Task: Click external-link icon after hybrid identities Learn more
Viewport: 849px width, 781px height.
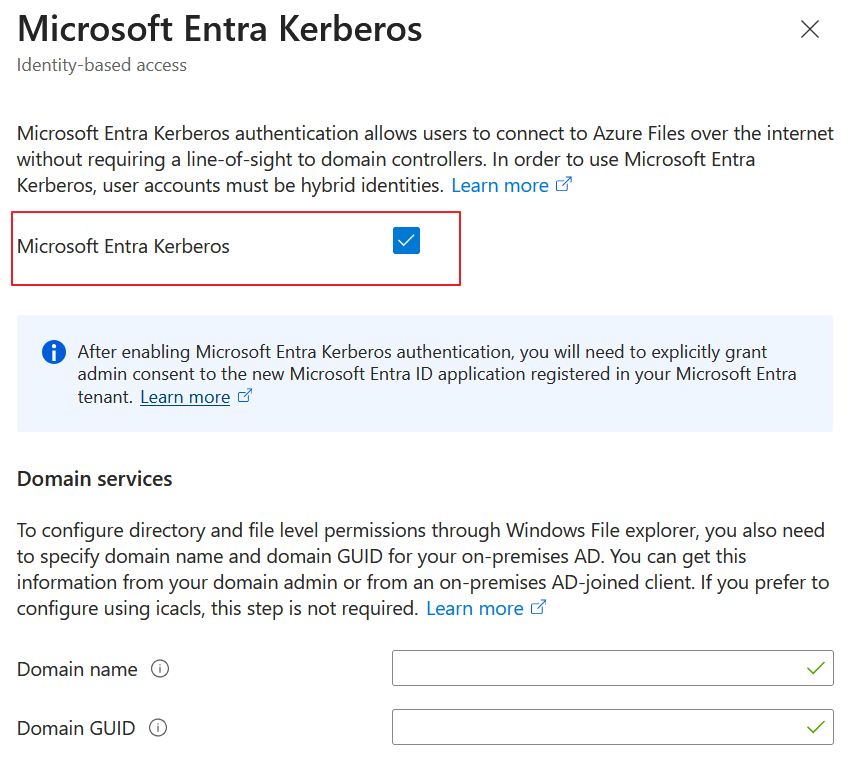Action: coord(564,185)
